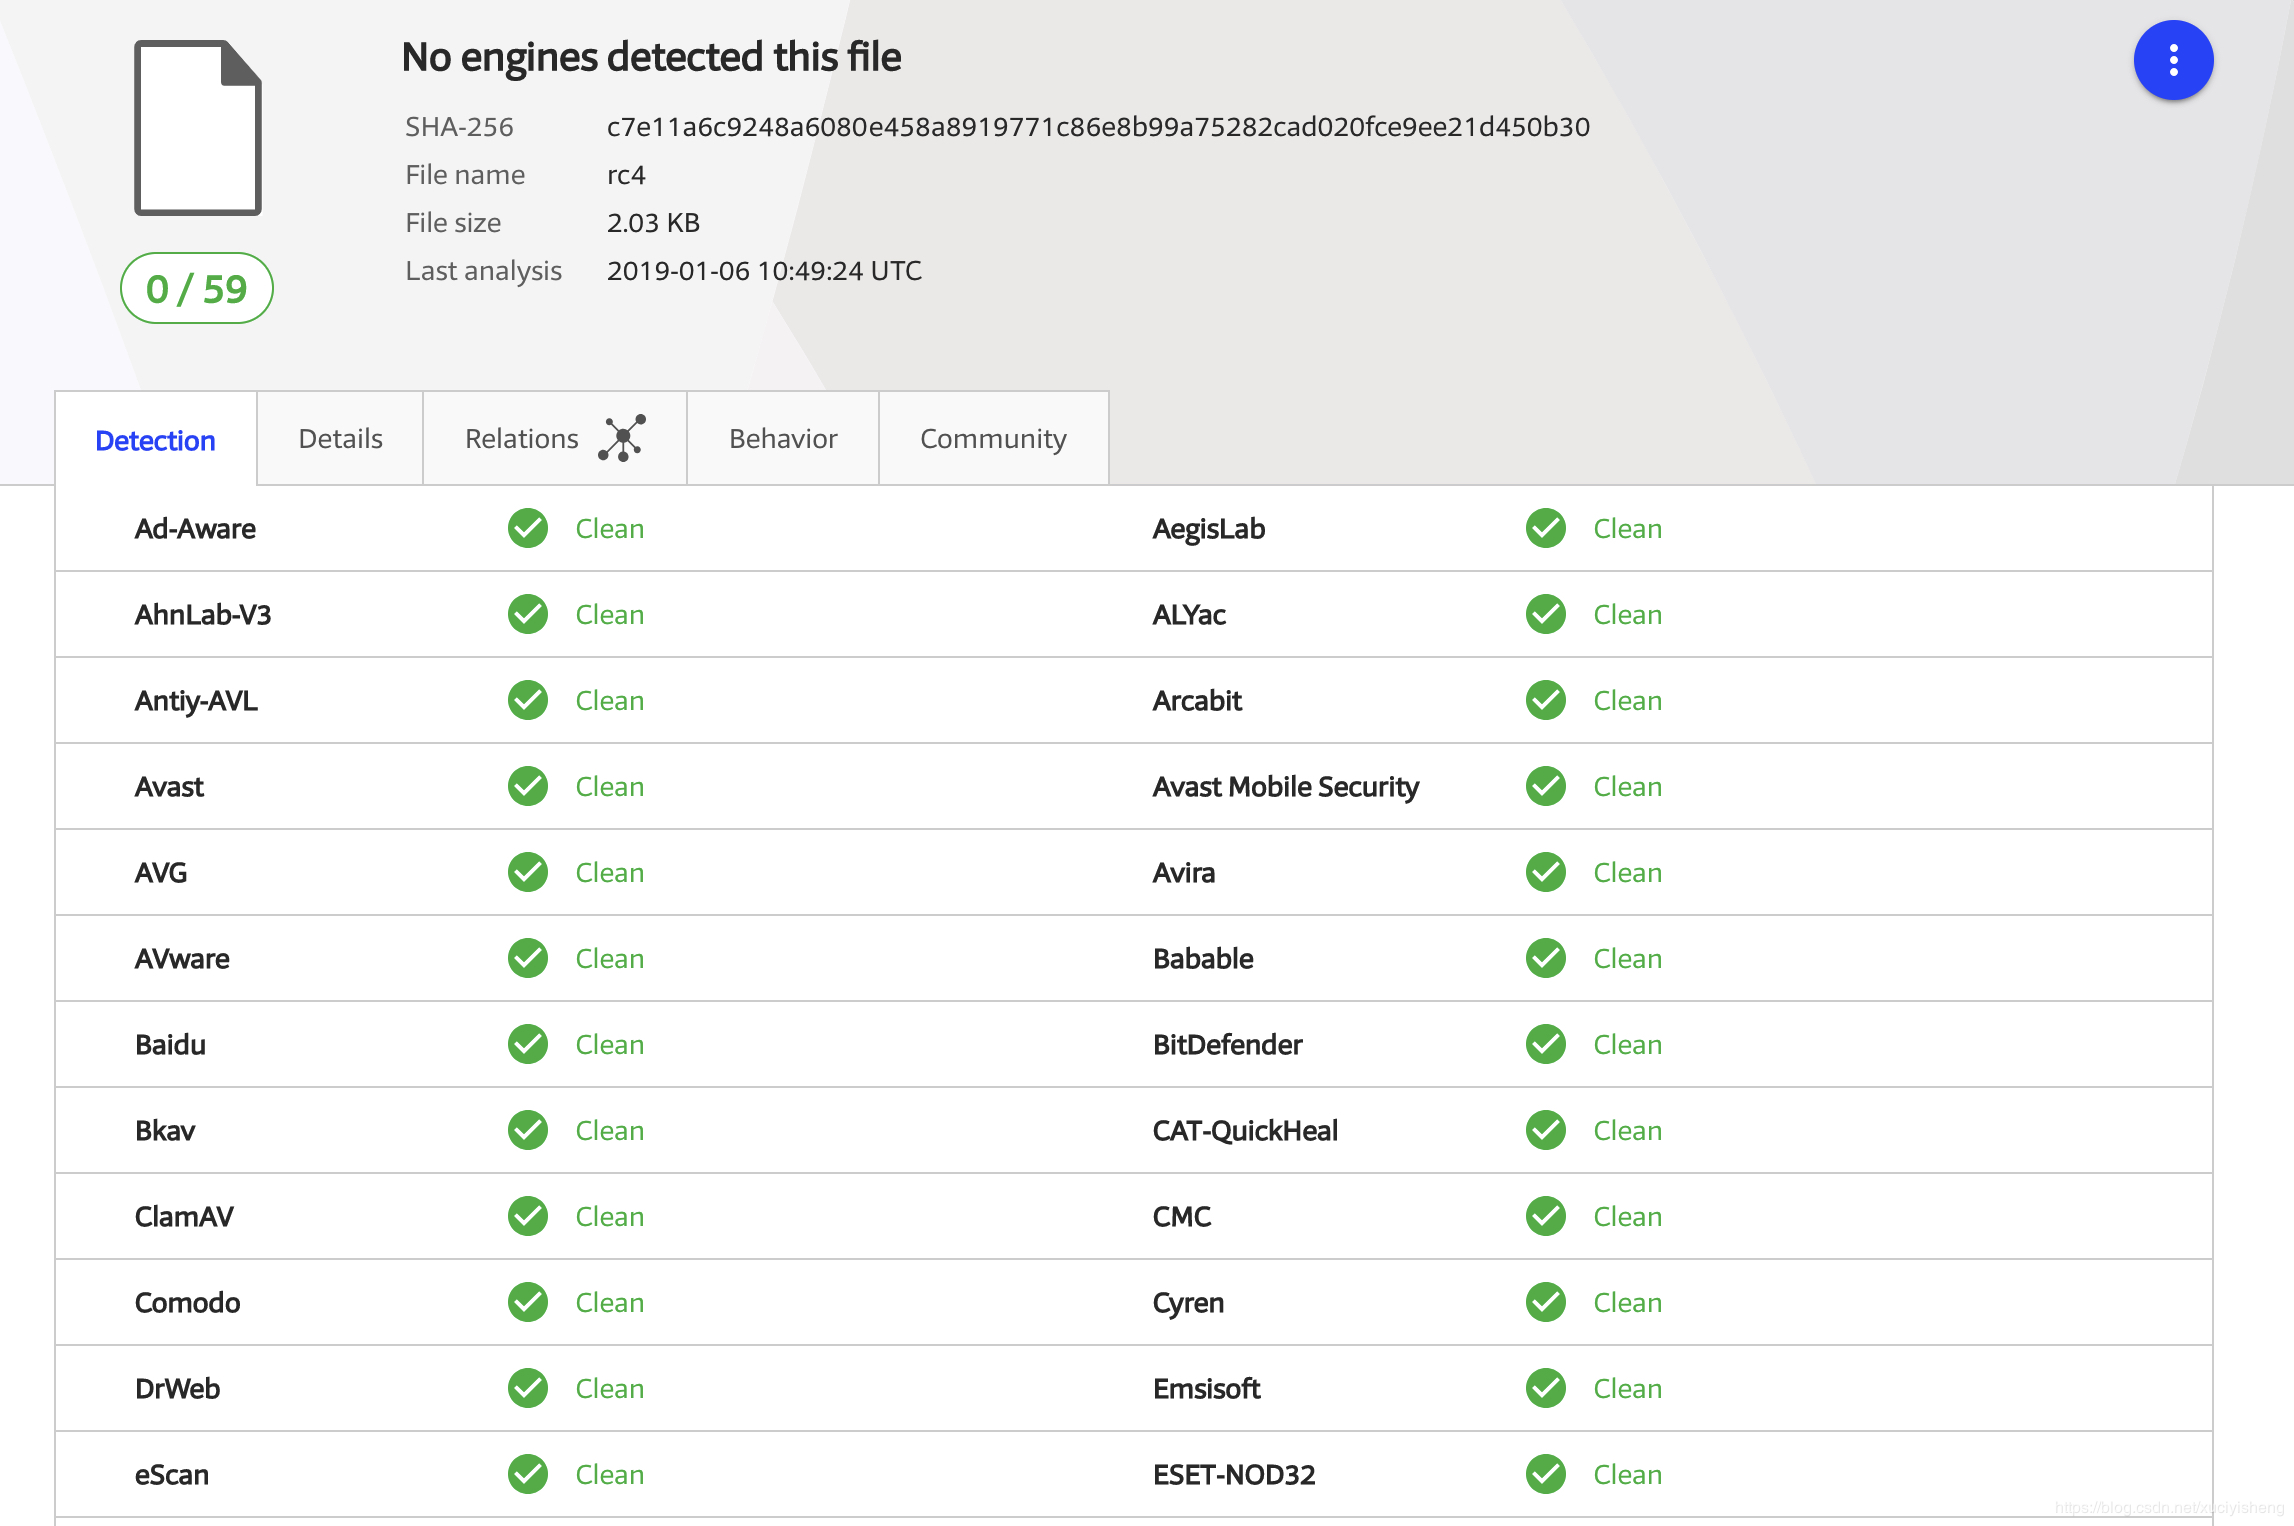The height and width of the screenshot is (1526, 2294).
Task: Open the three-dot more actions menu
Action: pyautogui.click(x=2173, y=60)
